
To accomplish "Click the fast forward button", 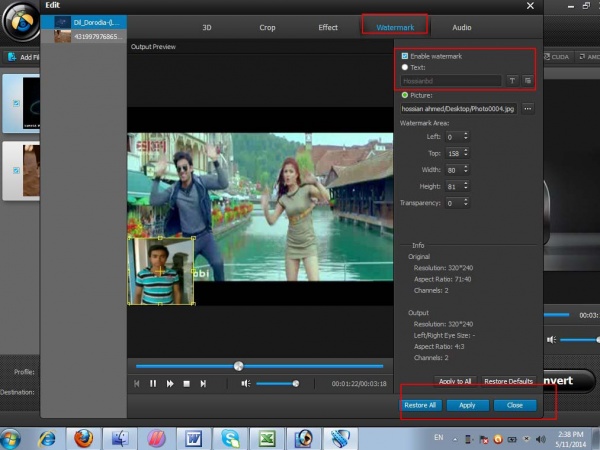I will click(x=170, y=383).
